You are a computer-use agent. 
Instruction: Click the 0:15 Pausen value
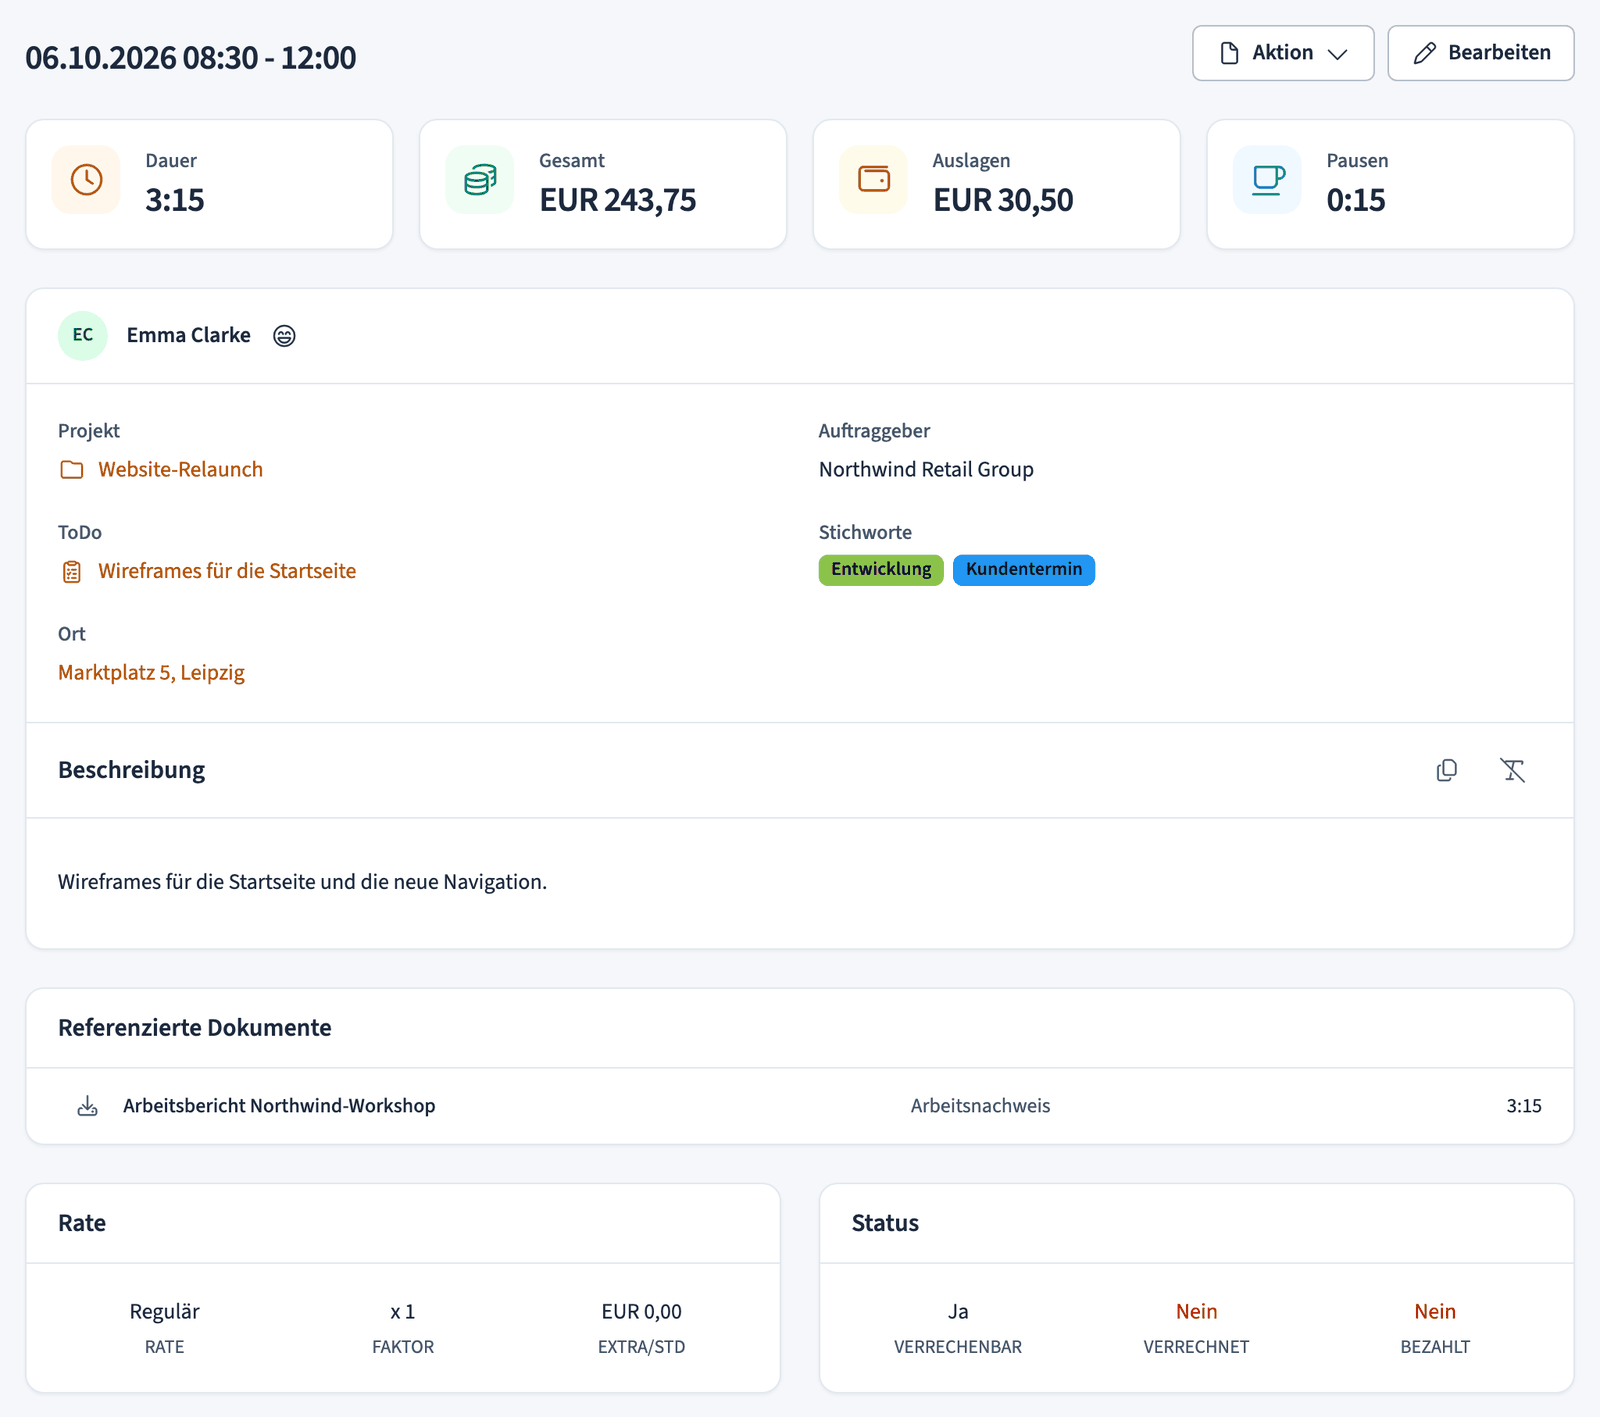point(1356,200)
